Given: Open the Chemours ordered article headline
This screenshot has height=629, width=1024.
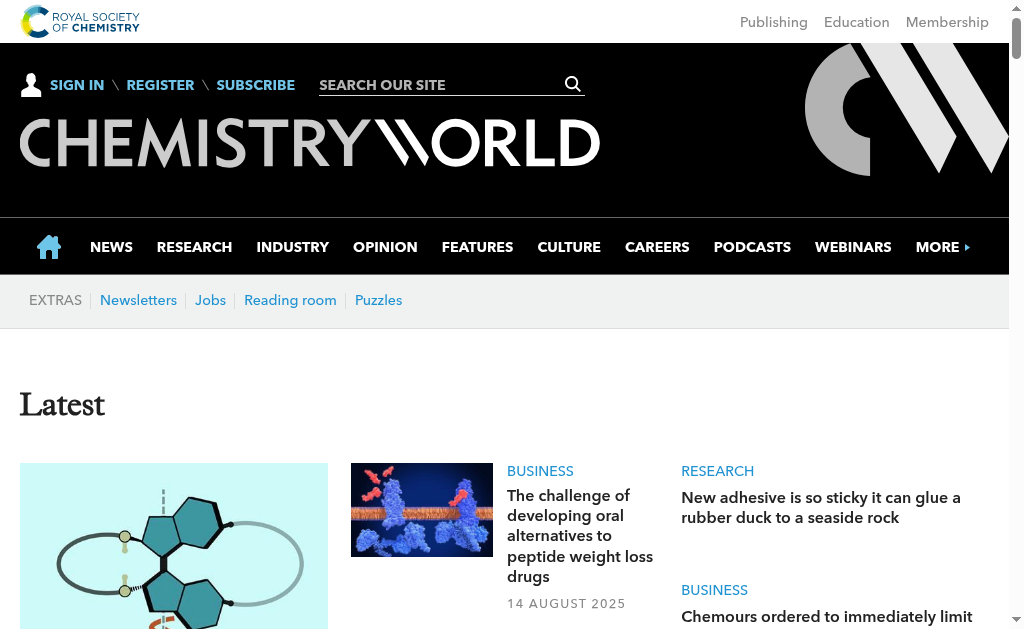Looking at the screenshot, I should 827,617.
